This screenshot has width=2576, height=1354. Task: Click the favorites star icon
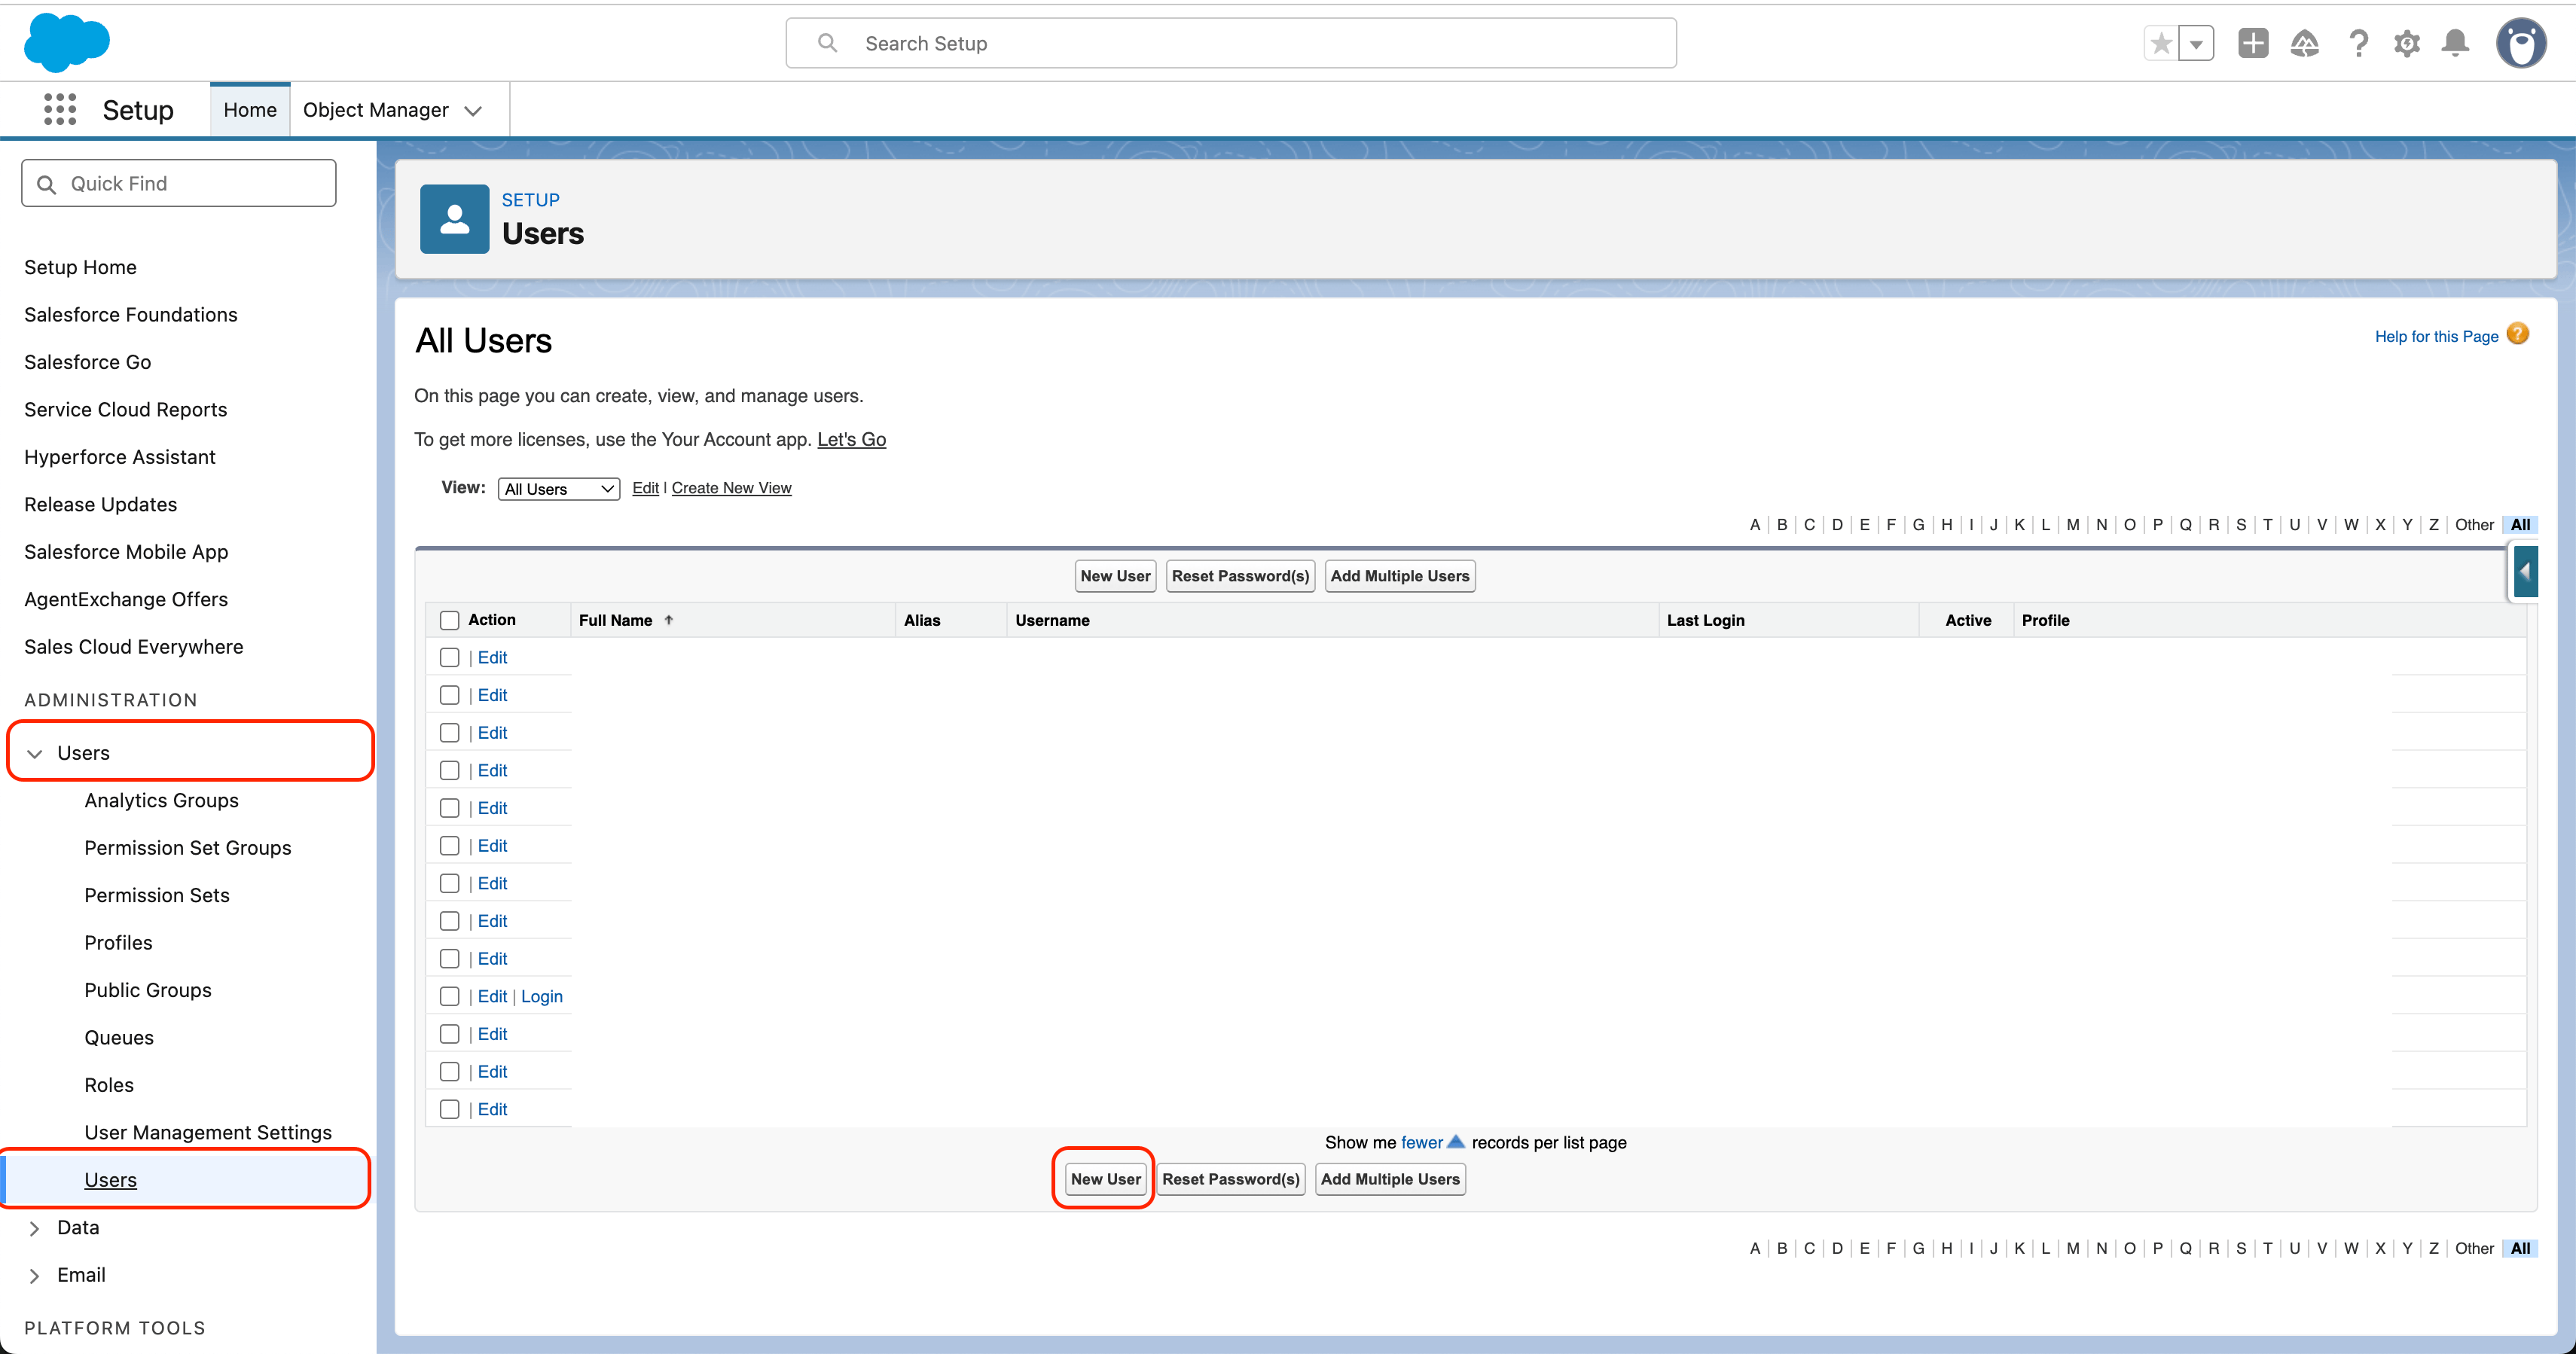[2161, 43]
